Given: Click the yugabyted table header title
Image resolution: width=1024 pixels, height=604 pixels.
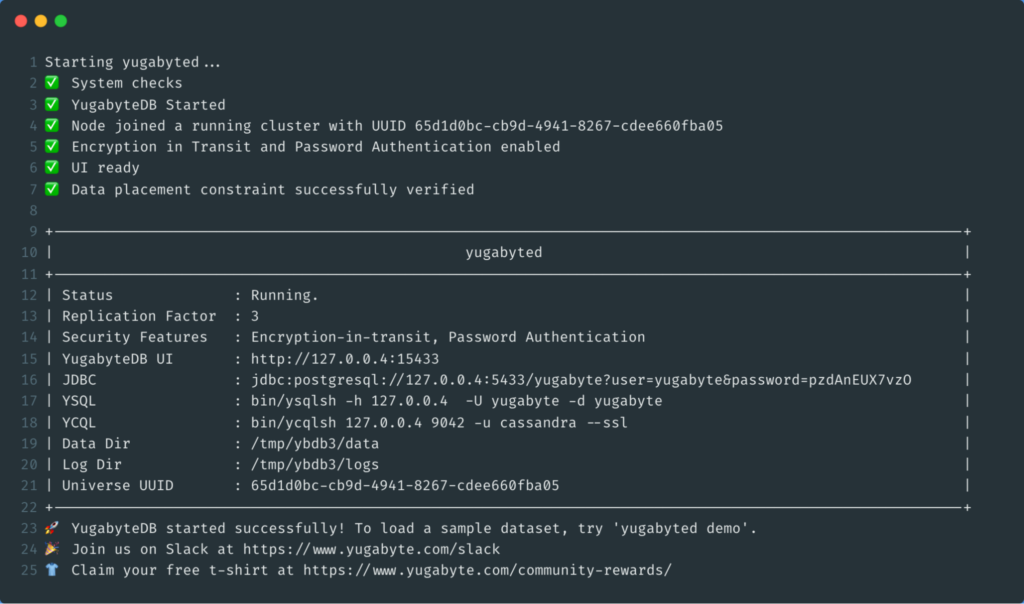Looking at the screenshot, I should [504, 252].
